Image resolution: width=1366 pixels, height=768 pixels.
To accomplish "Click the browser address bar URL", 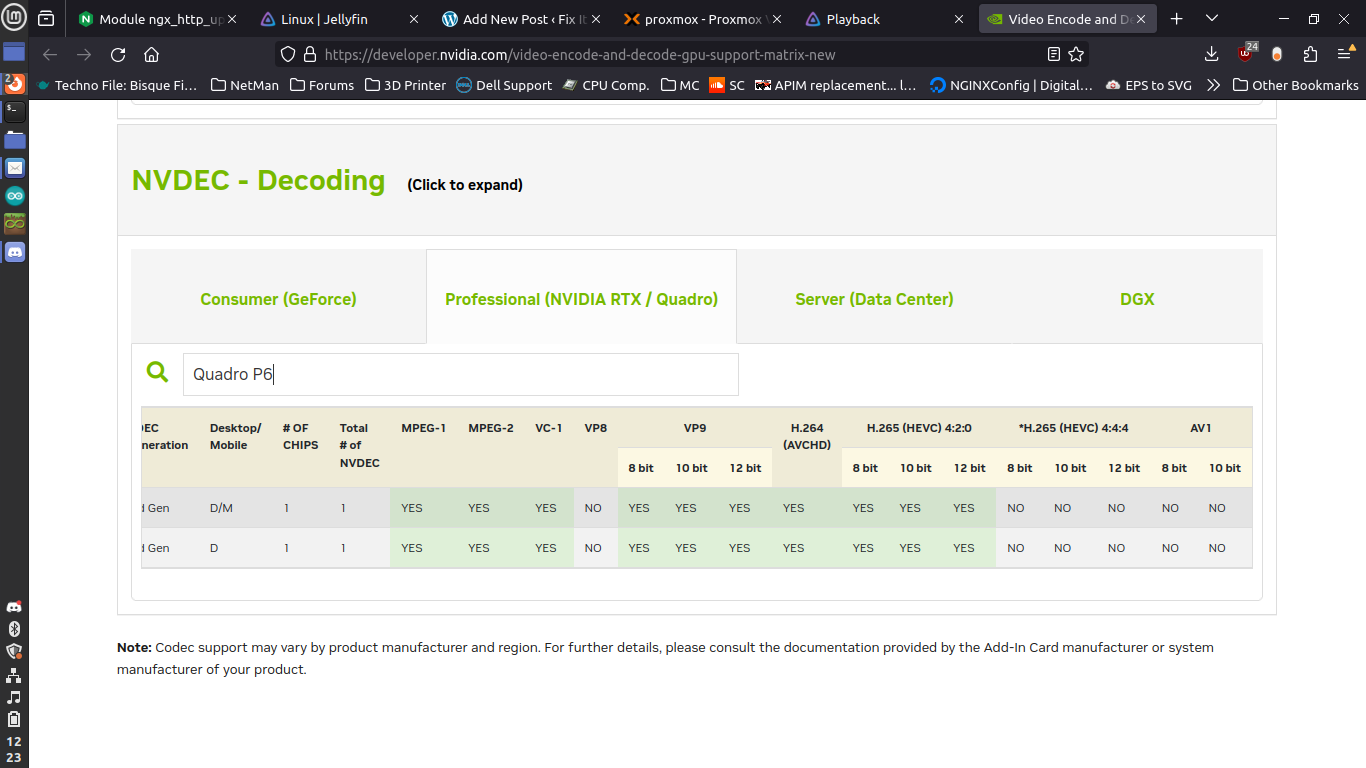I will point(580,55).
